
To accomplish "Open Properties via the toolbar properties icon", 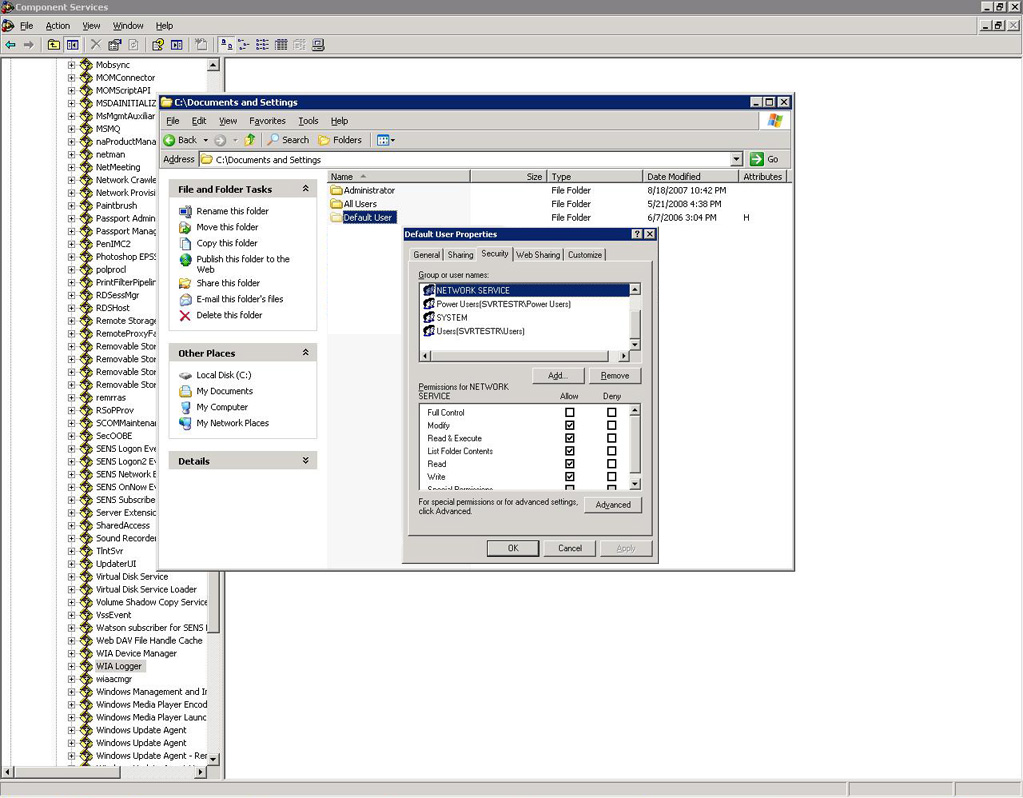I will pos(115,45).
